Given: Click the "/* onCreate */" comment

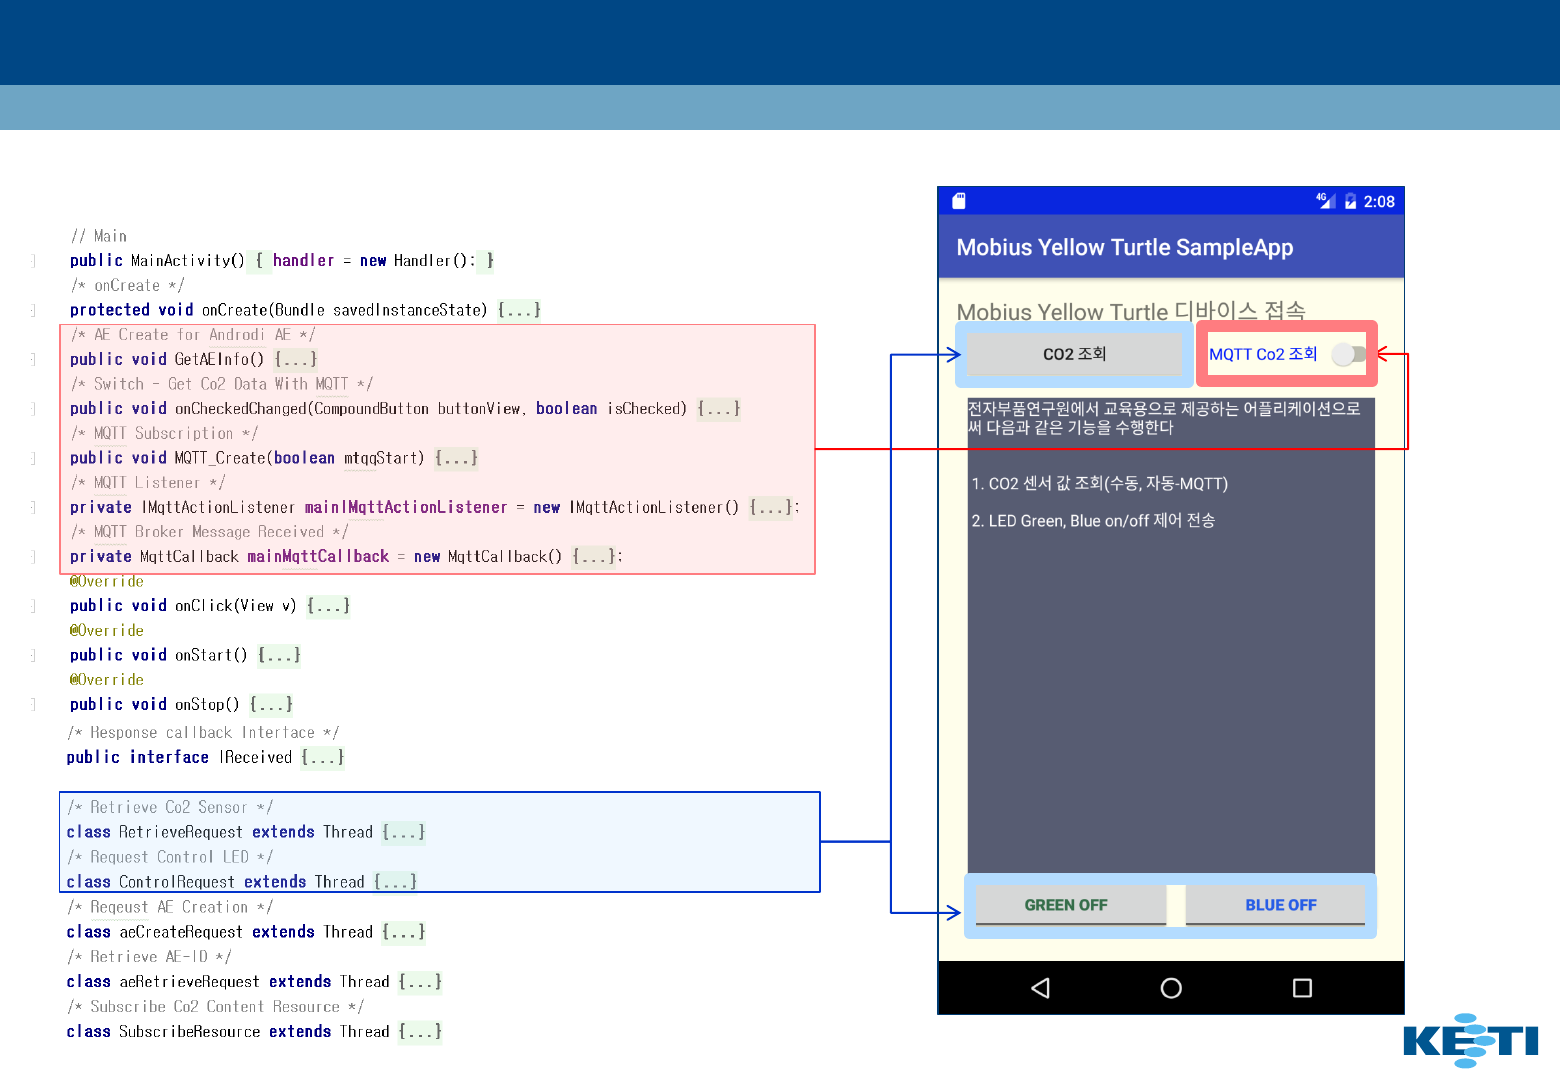Looking at the screenshot, I should point(127,285).
